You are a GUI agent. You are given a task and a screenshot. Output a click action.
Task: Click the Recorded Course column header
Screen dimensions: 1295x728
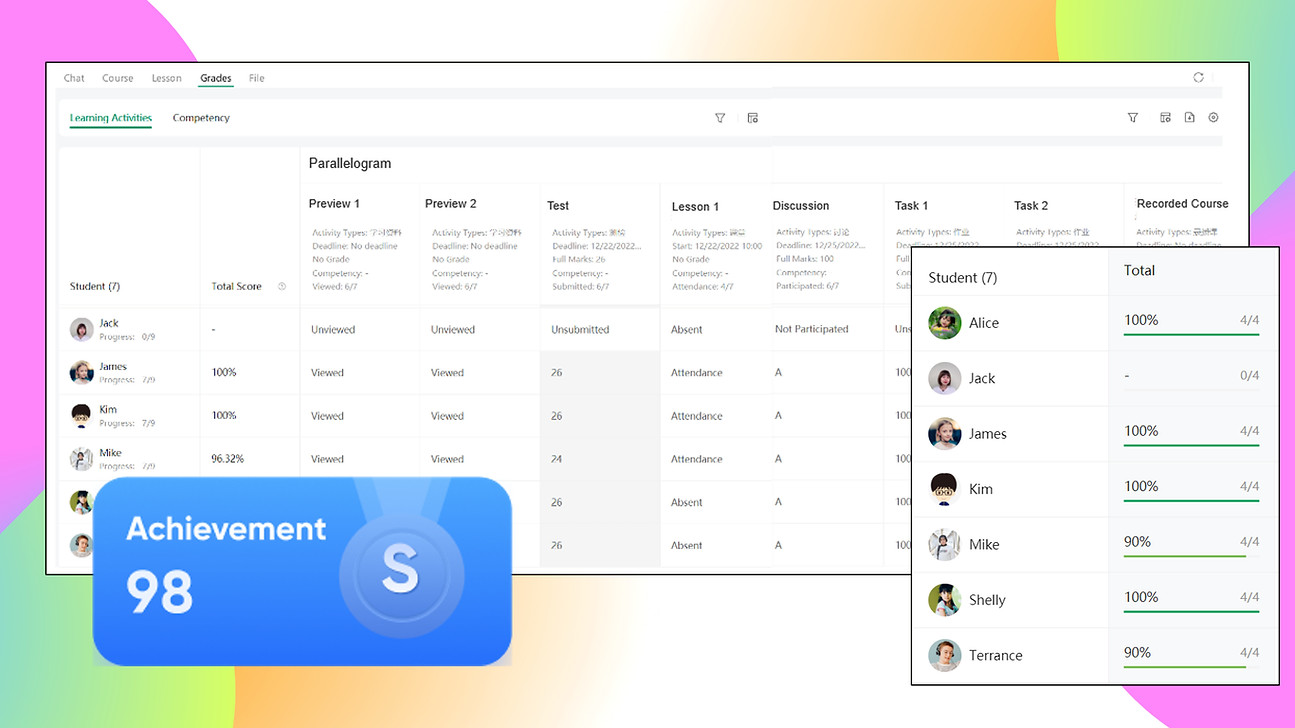(x=1182, y=204)
